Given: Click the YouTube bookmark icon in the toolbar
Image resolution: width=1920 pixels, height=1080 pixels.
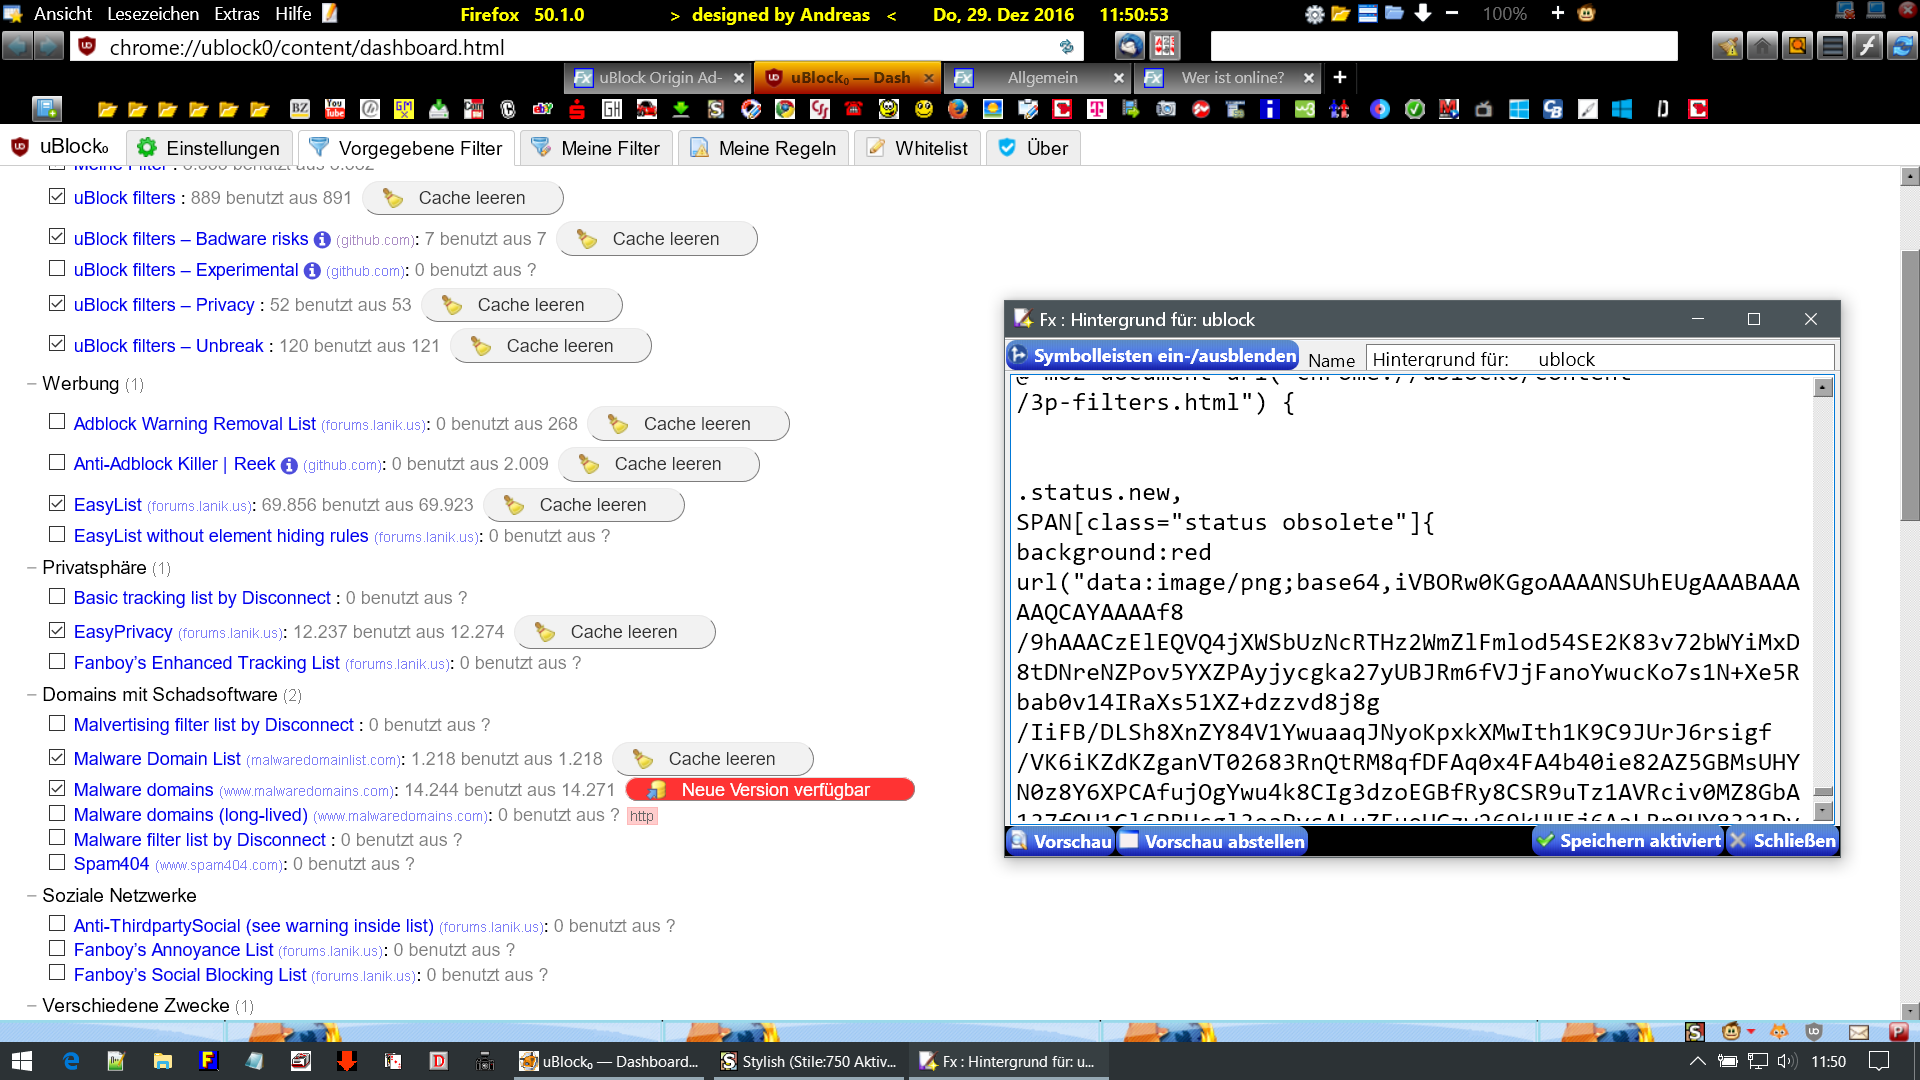Looking at the screenshot, I should [335, 109].
